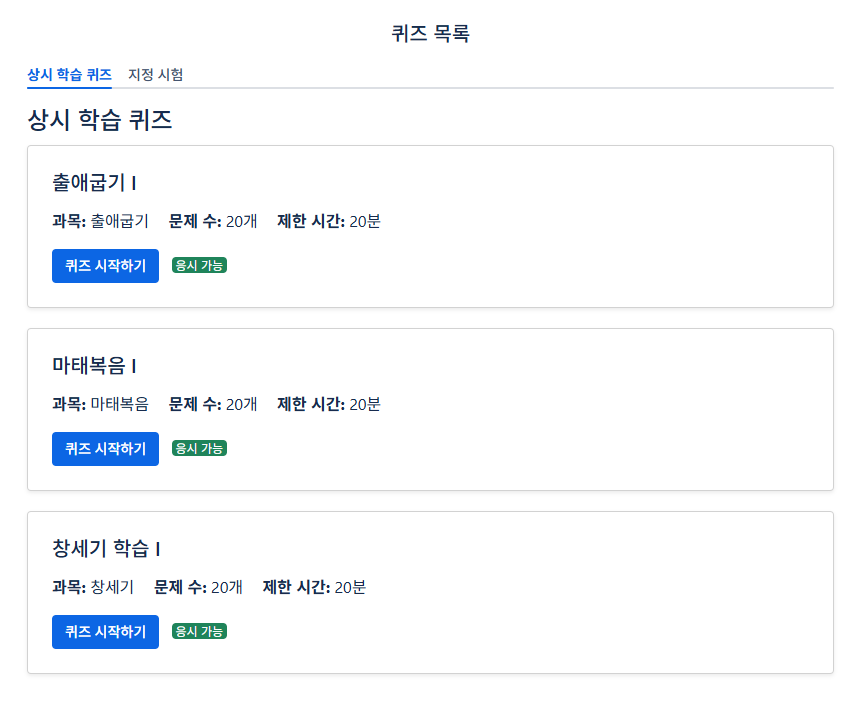This screenshot has width=852, height=702.
Task: Click the 창세기 학습 I card title
Action: [106, 548]
